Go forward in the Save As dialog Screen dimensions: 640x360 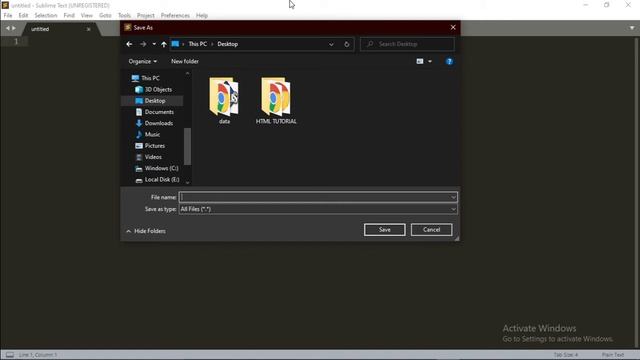143,44
